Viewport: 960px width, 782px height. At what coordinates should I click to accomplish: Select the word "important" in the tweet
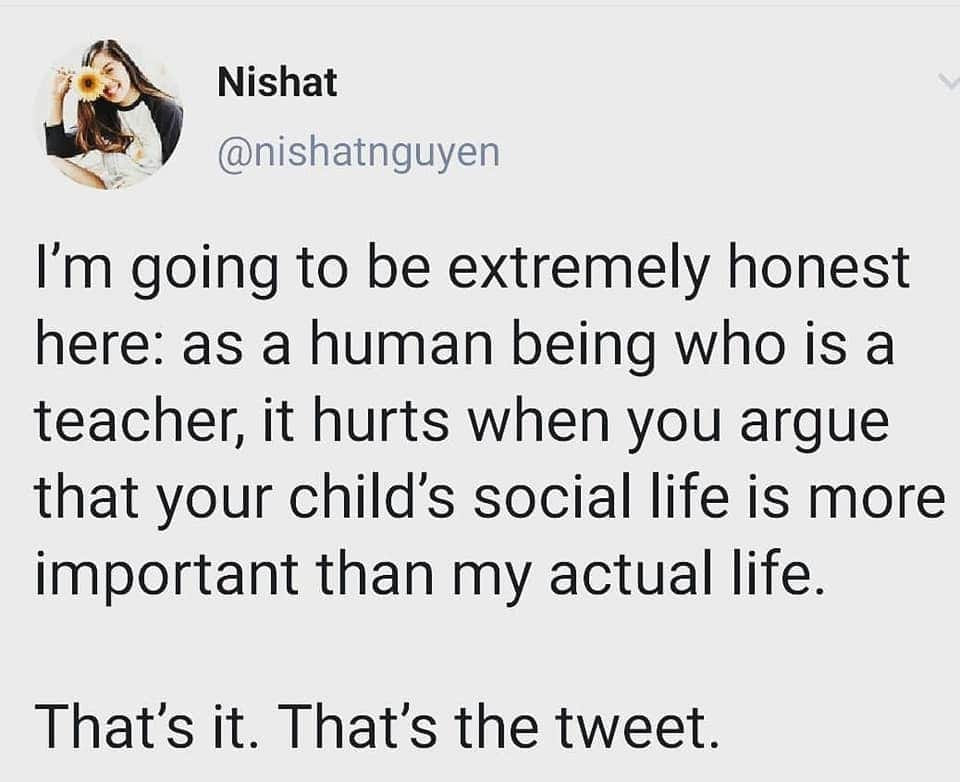pyautogui.click(x=168, y=577)
